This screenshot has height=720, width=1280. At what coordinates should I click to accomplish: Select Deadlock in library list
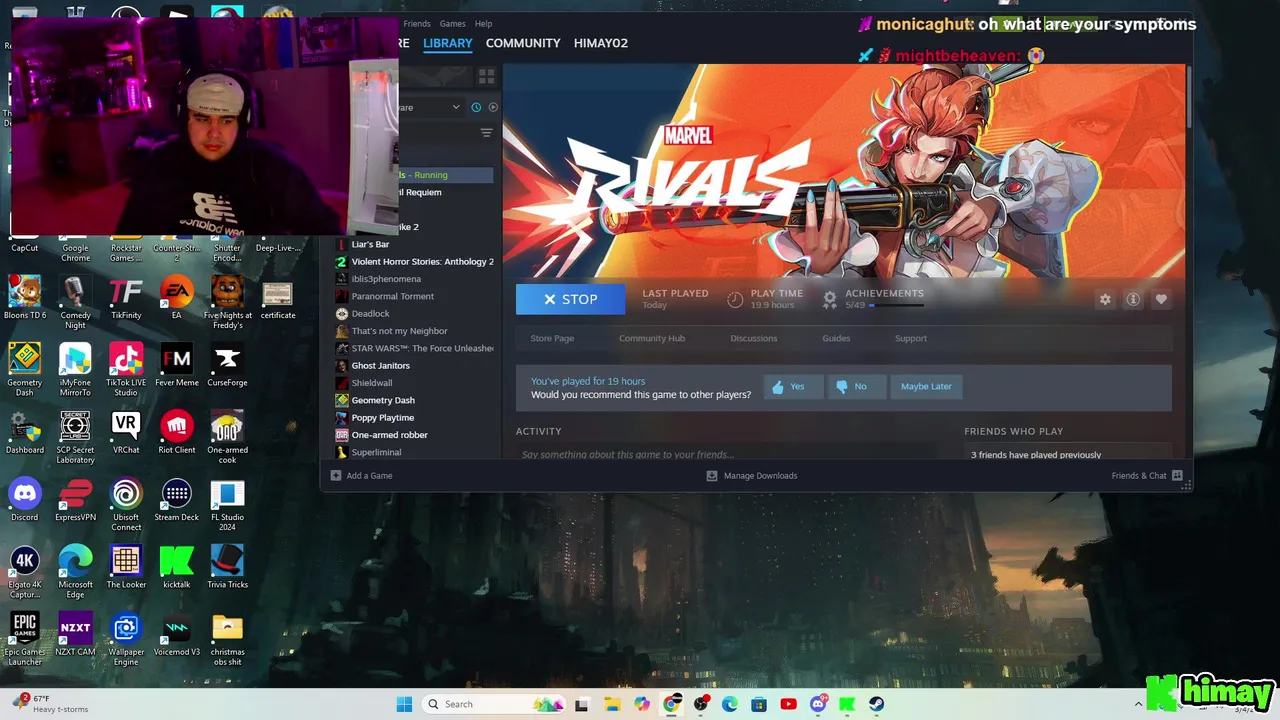pos(363,314)
